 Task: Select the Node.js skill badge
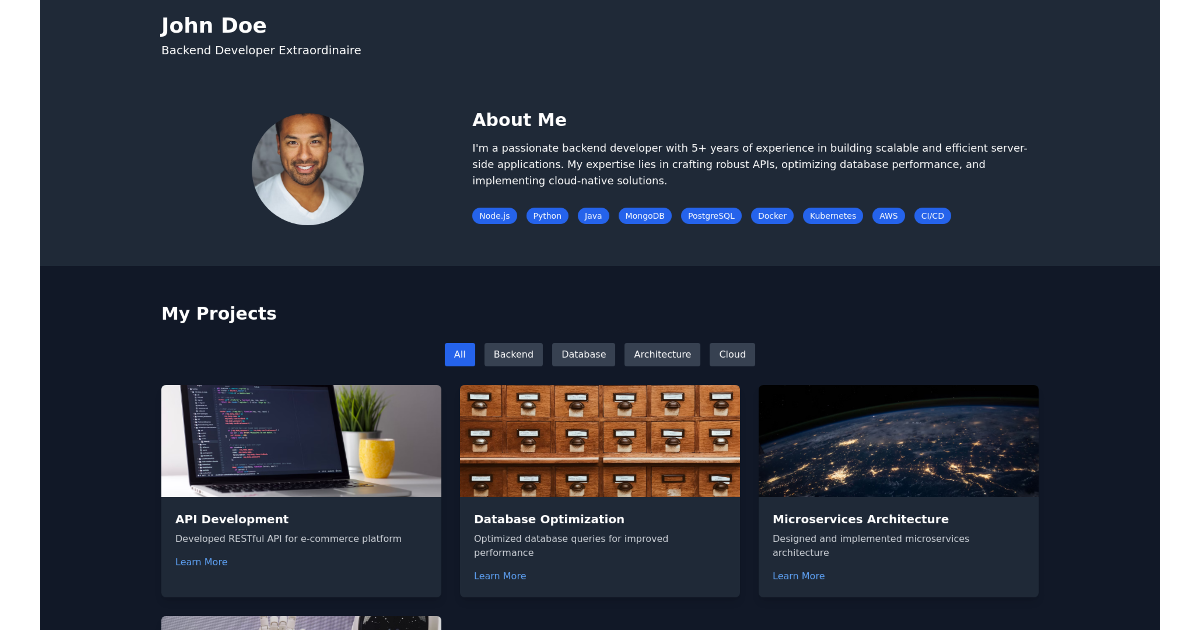494,215
